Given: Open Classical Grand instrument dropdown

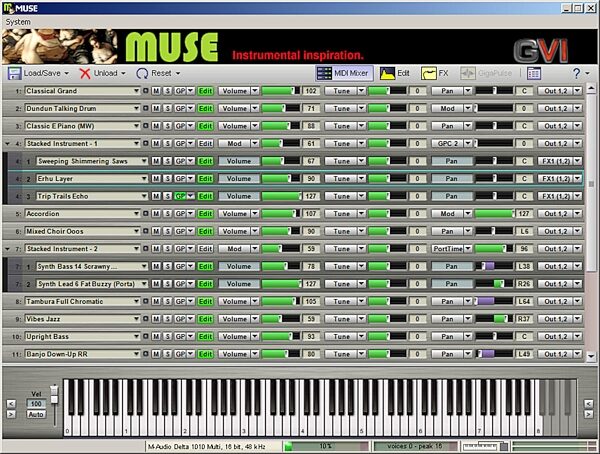Looking at the screenshot, I should [136, 91].
